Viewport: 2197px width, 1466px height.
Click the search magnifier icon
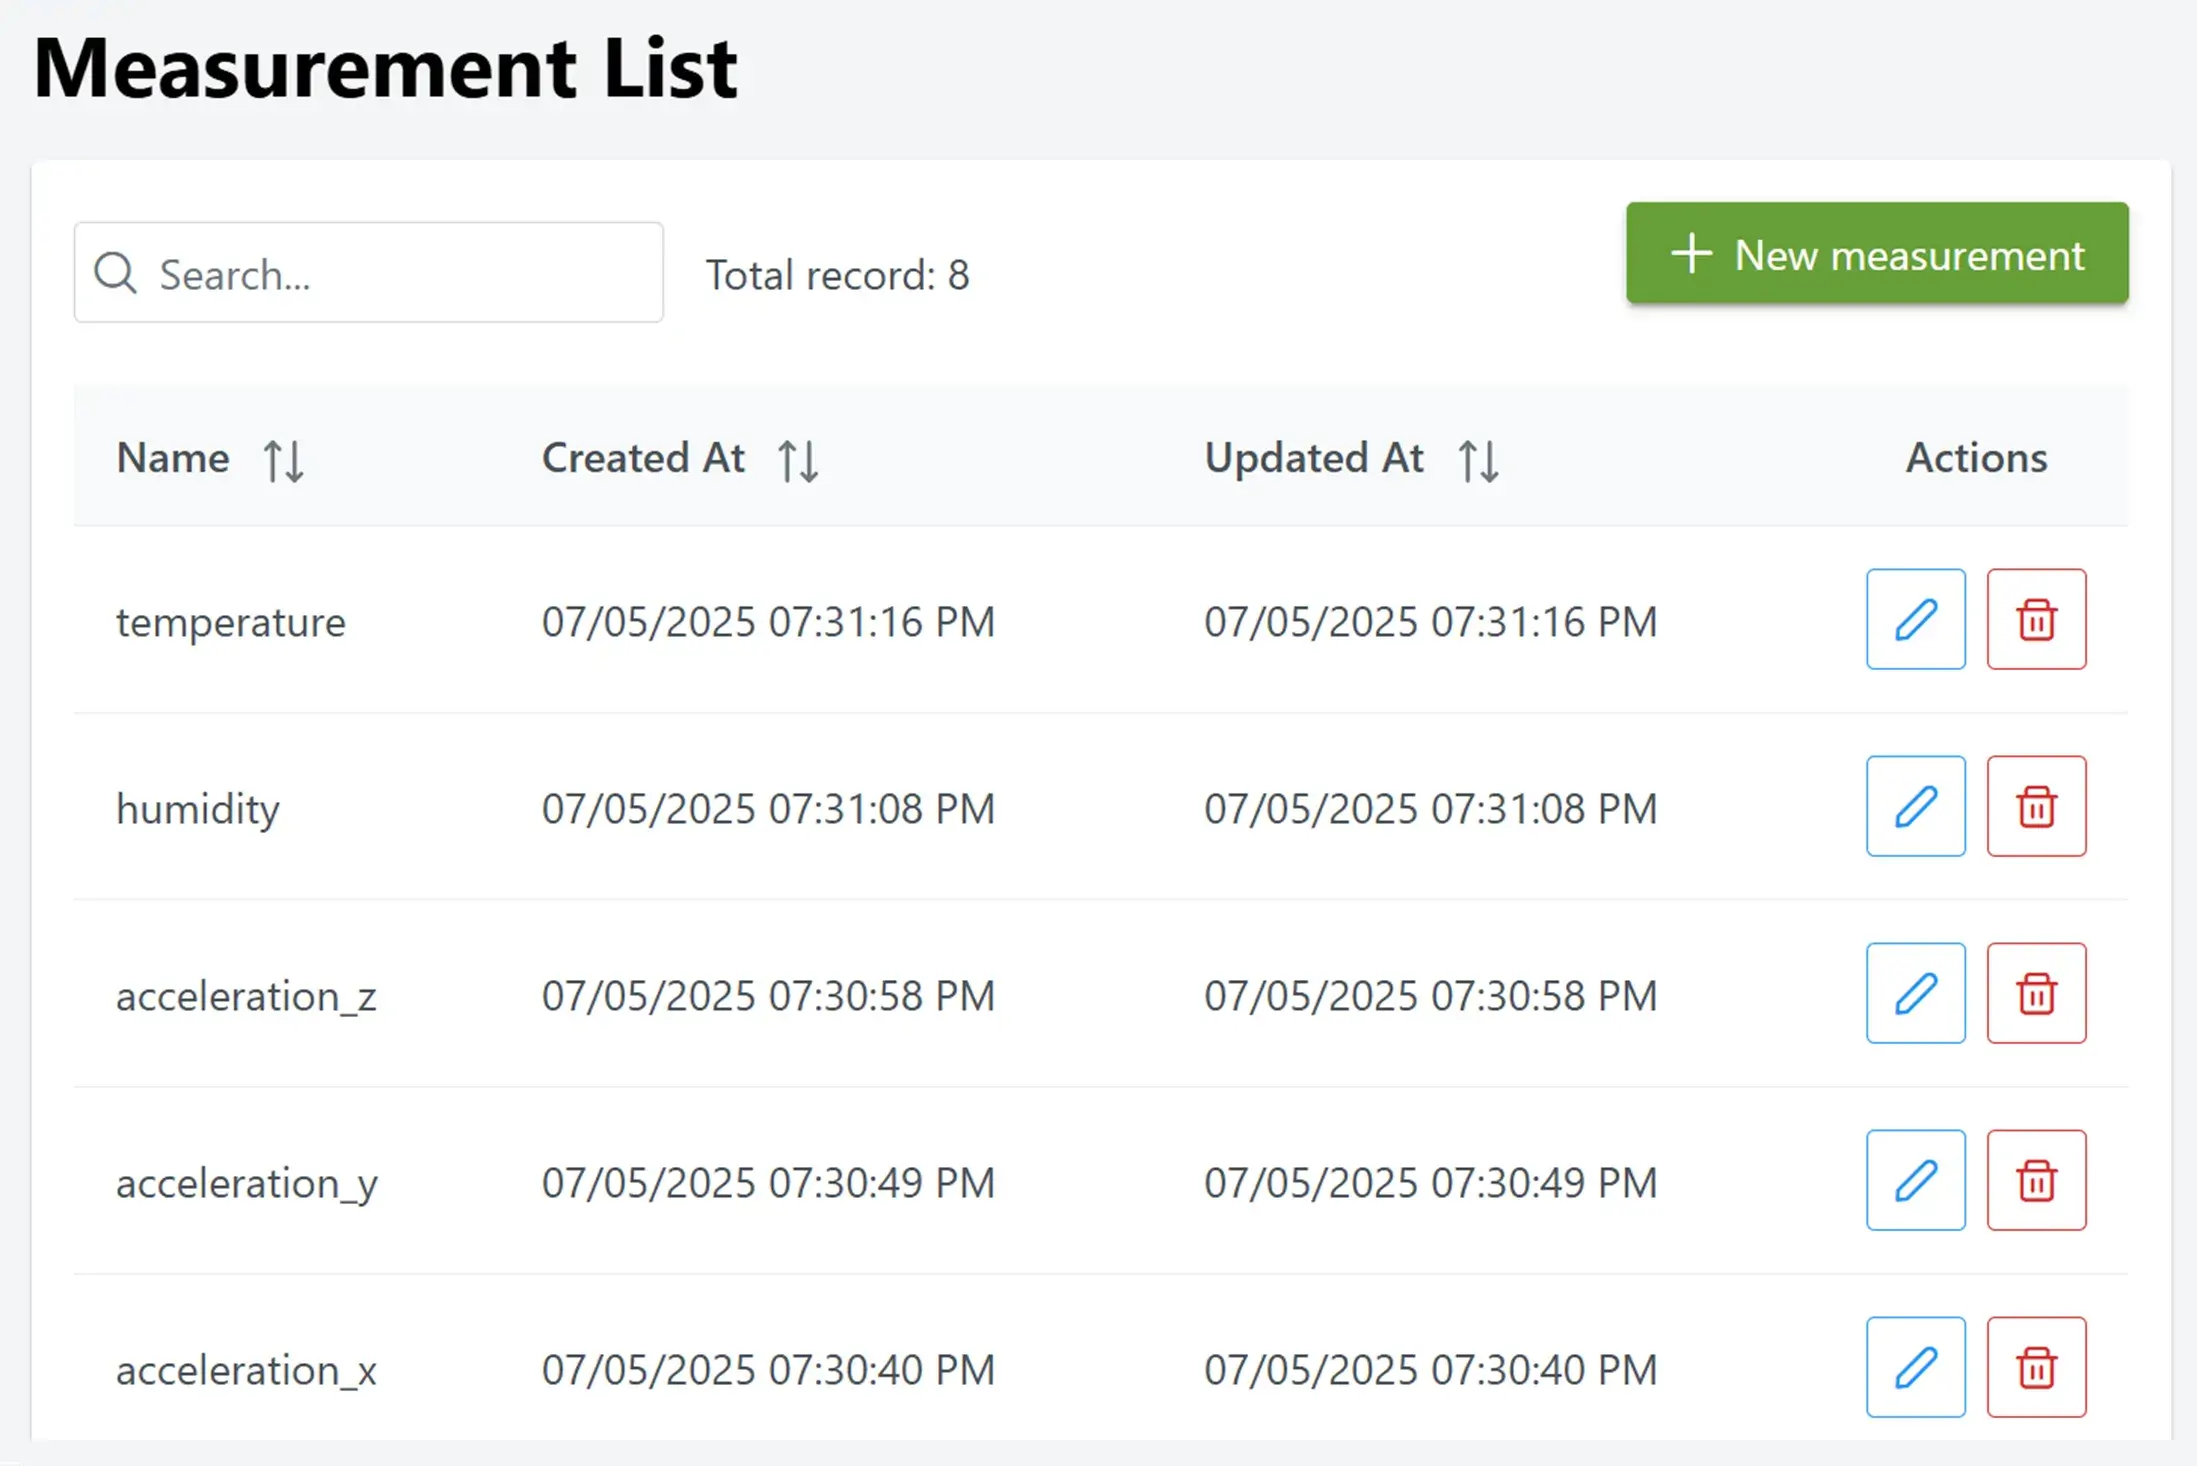[115, 273]
